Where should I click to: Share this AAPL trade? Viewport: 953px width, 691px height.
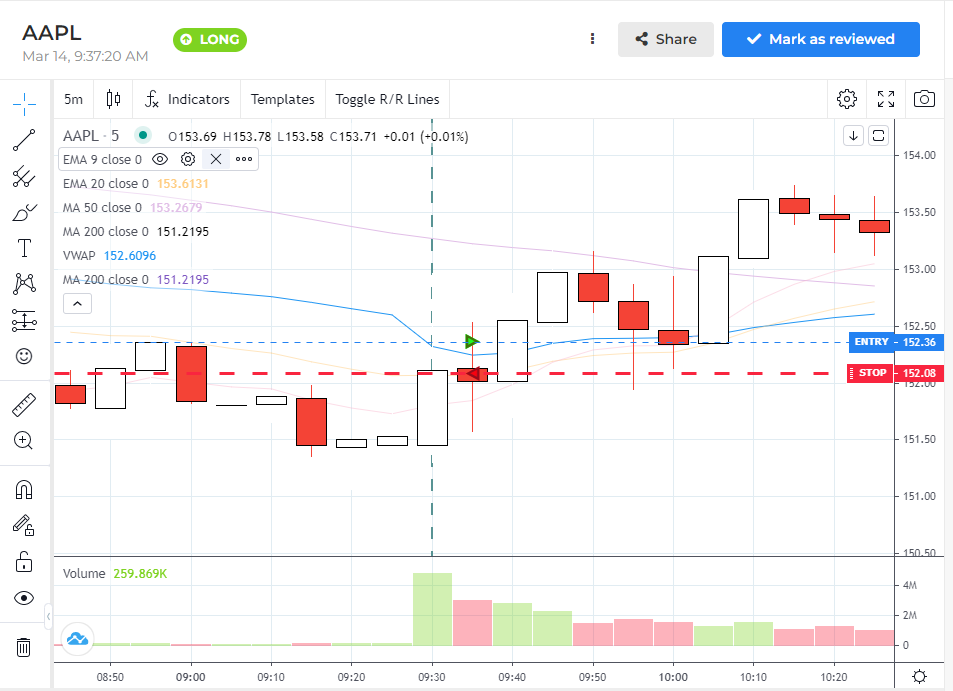(x=666, y=40)
